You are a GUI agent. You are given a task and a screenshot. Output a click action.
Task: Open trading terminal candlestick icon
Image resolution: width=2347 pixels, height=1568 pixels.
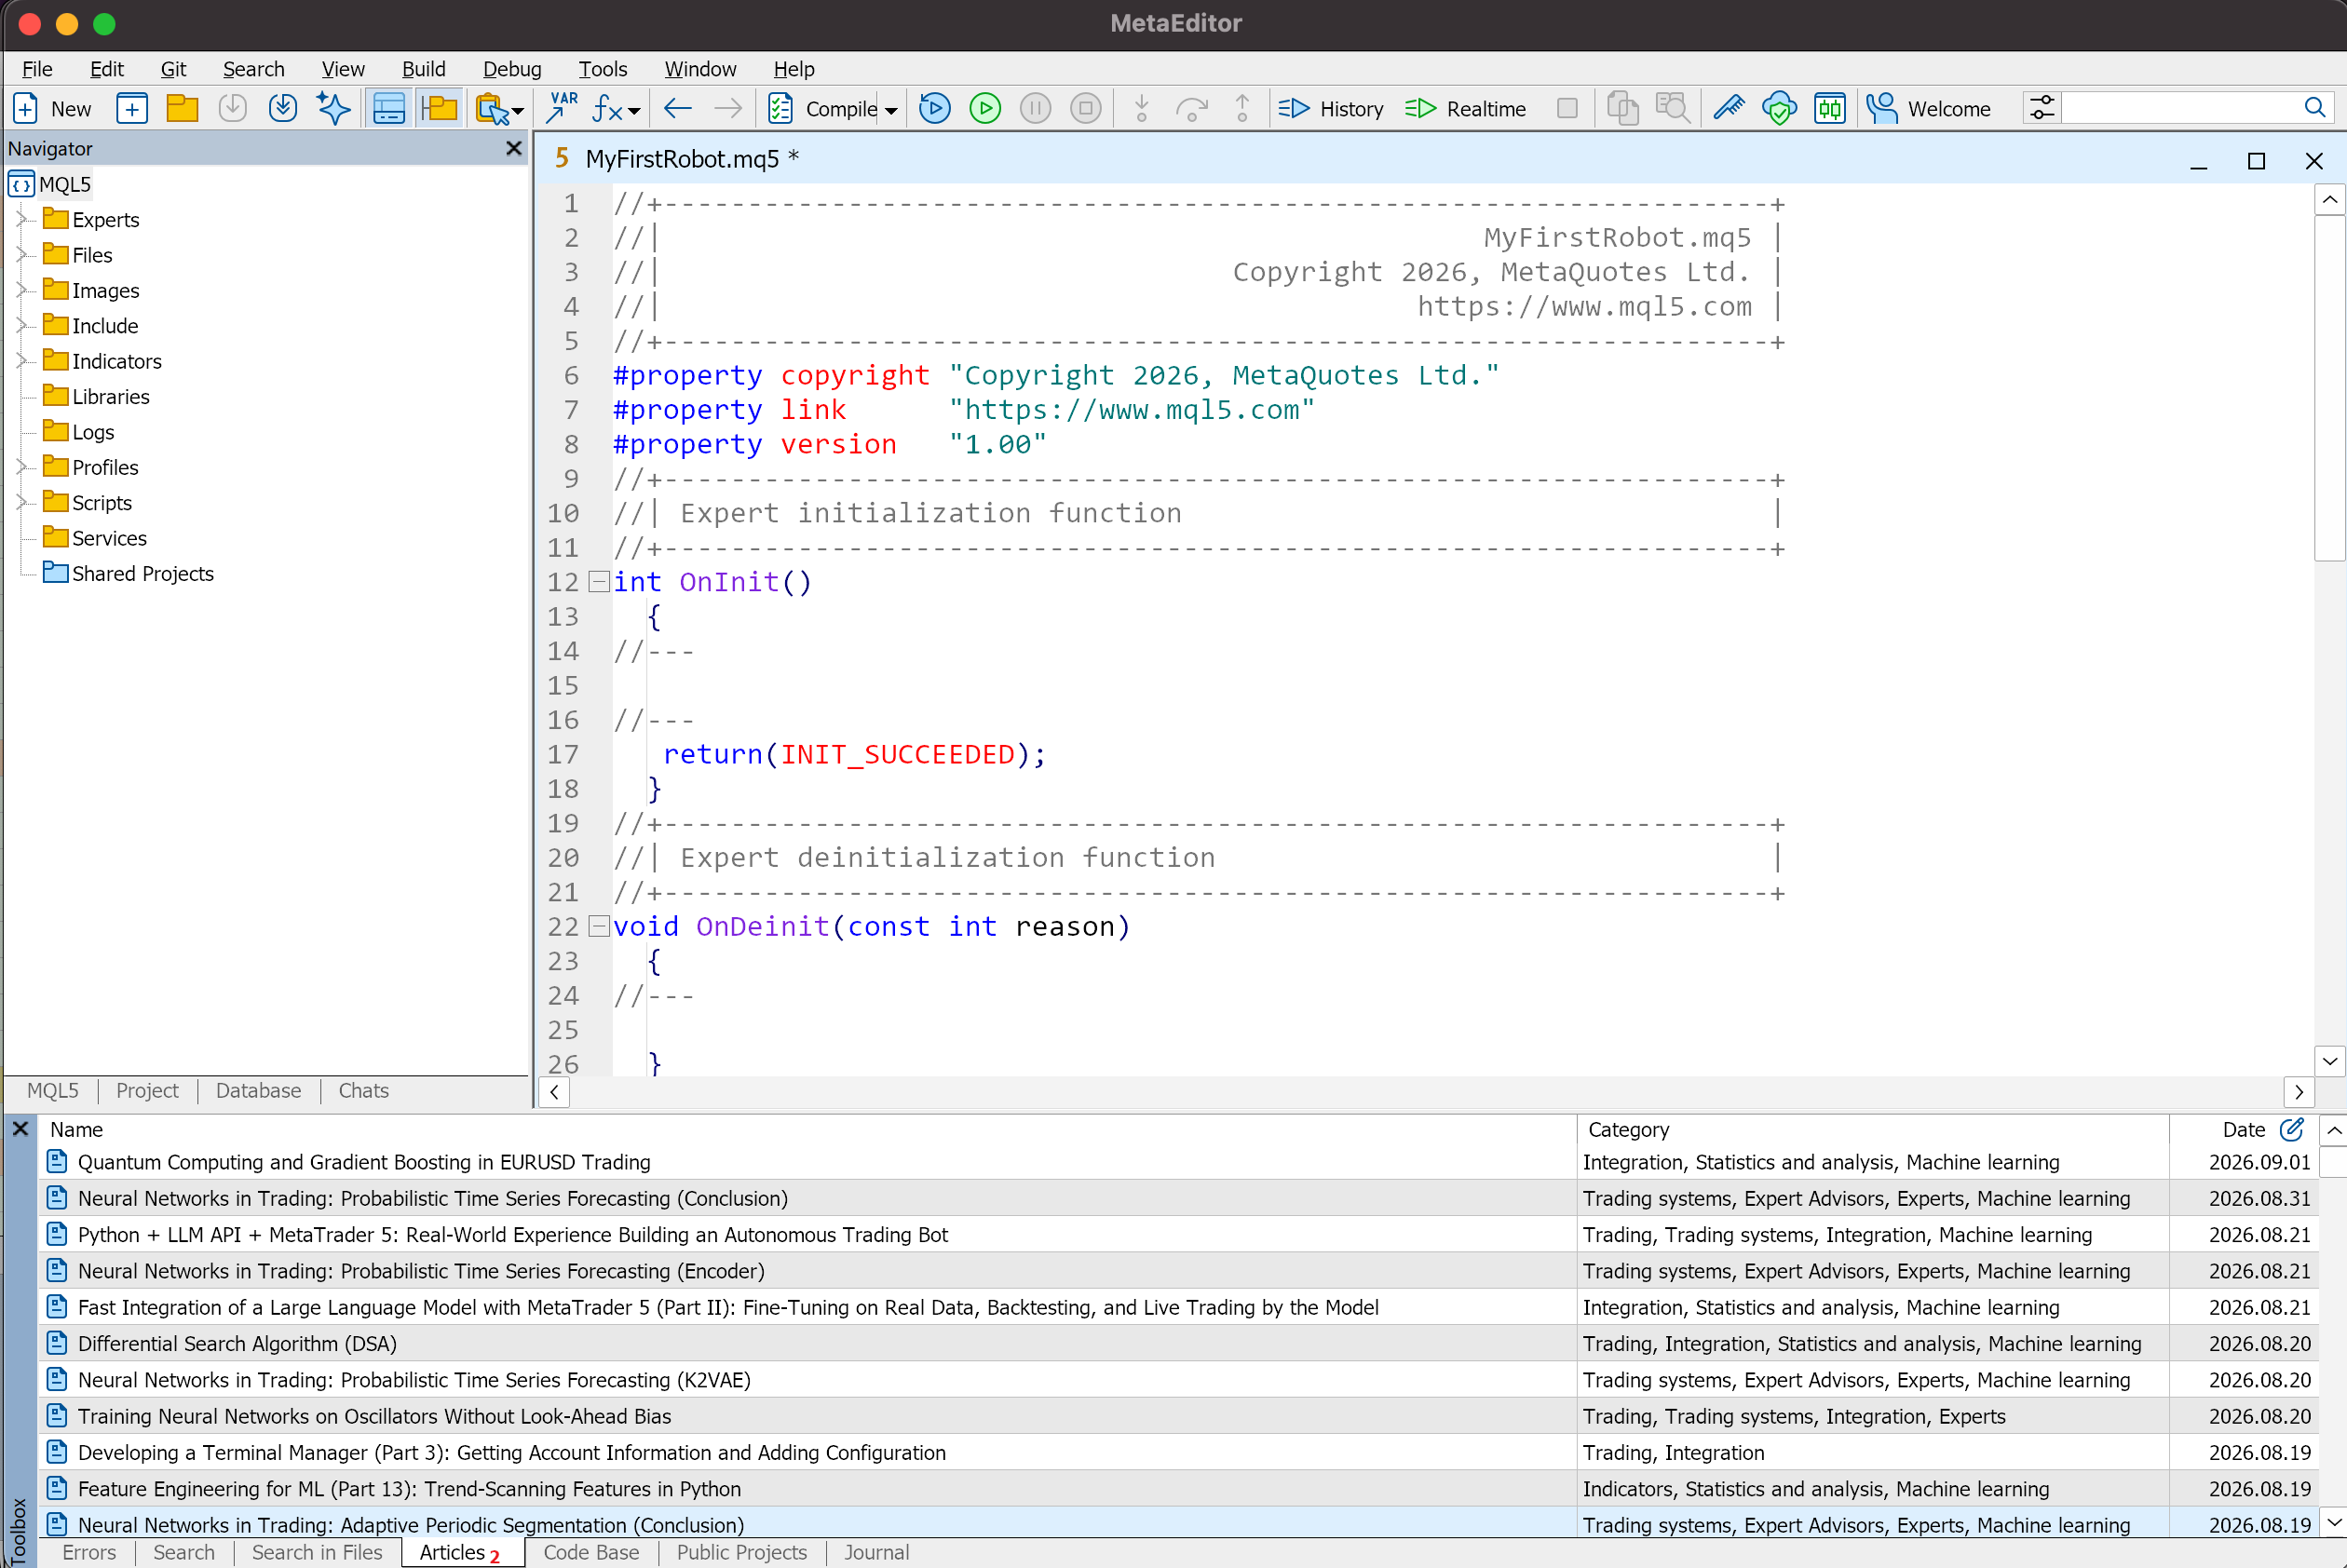pyautogui.click(x=1829, y=108)
